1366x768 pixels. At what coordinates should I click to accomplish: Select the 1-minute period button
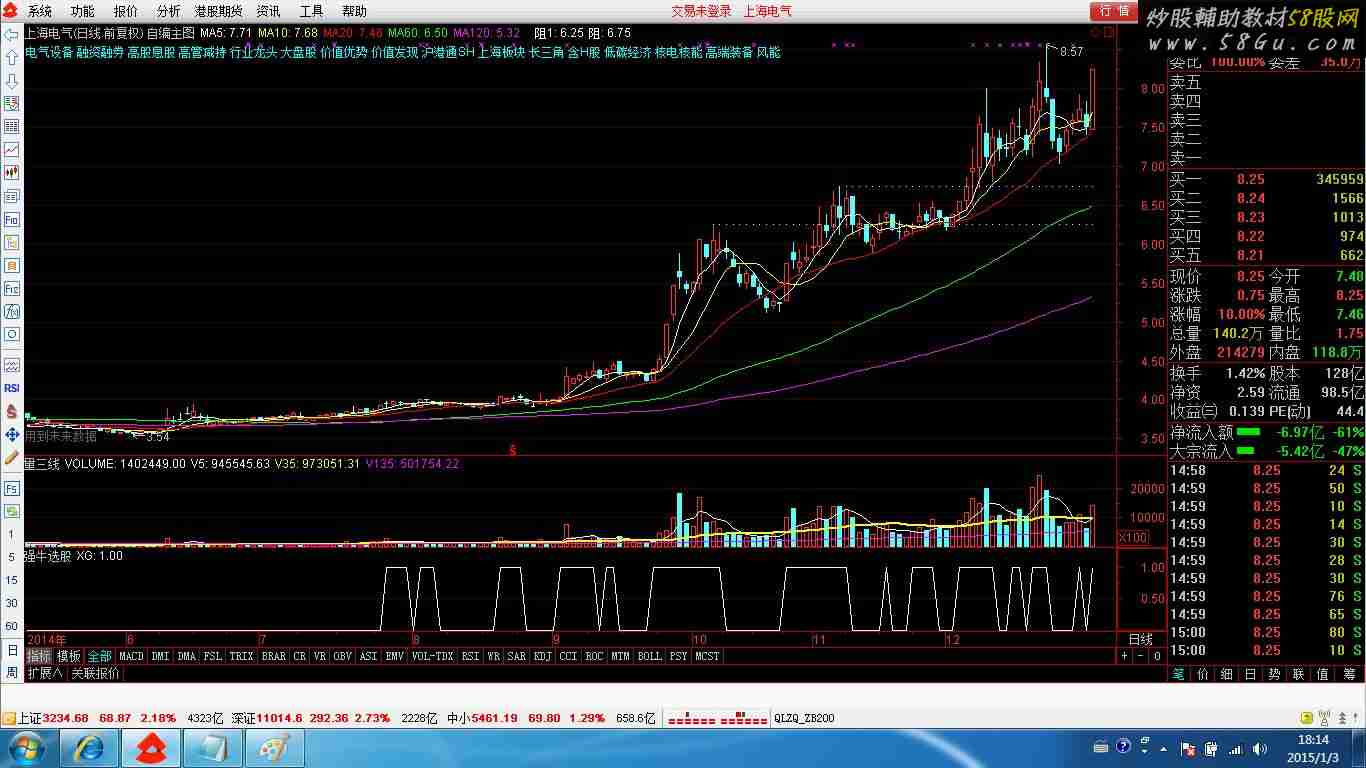pos(12,535)
